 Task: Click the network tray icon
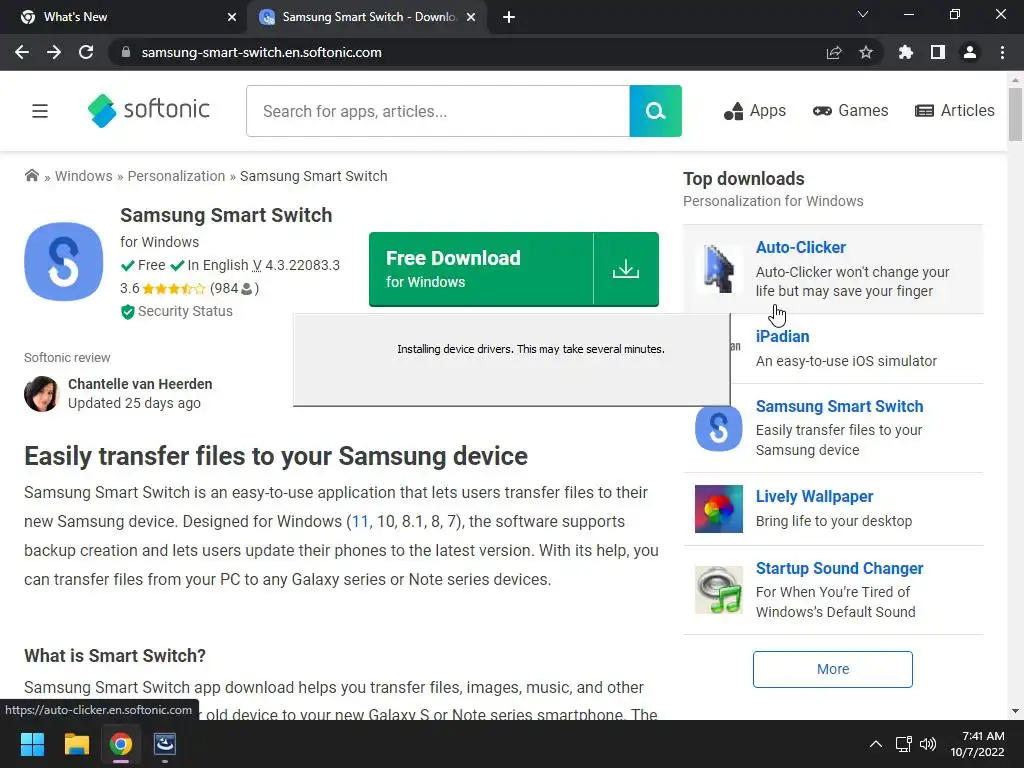tap(903, 744)
